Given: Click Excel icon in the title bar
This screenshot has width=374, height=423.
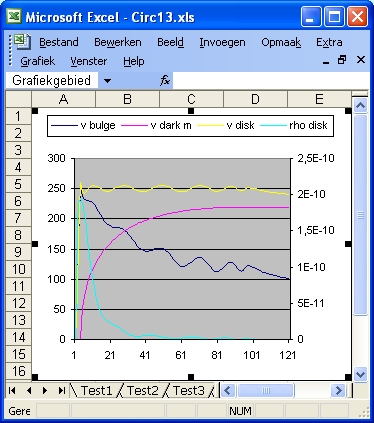Looking at the screenshot, I should [14, 16].
